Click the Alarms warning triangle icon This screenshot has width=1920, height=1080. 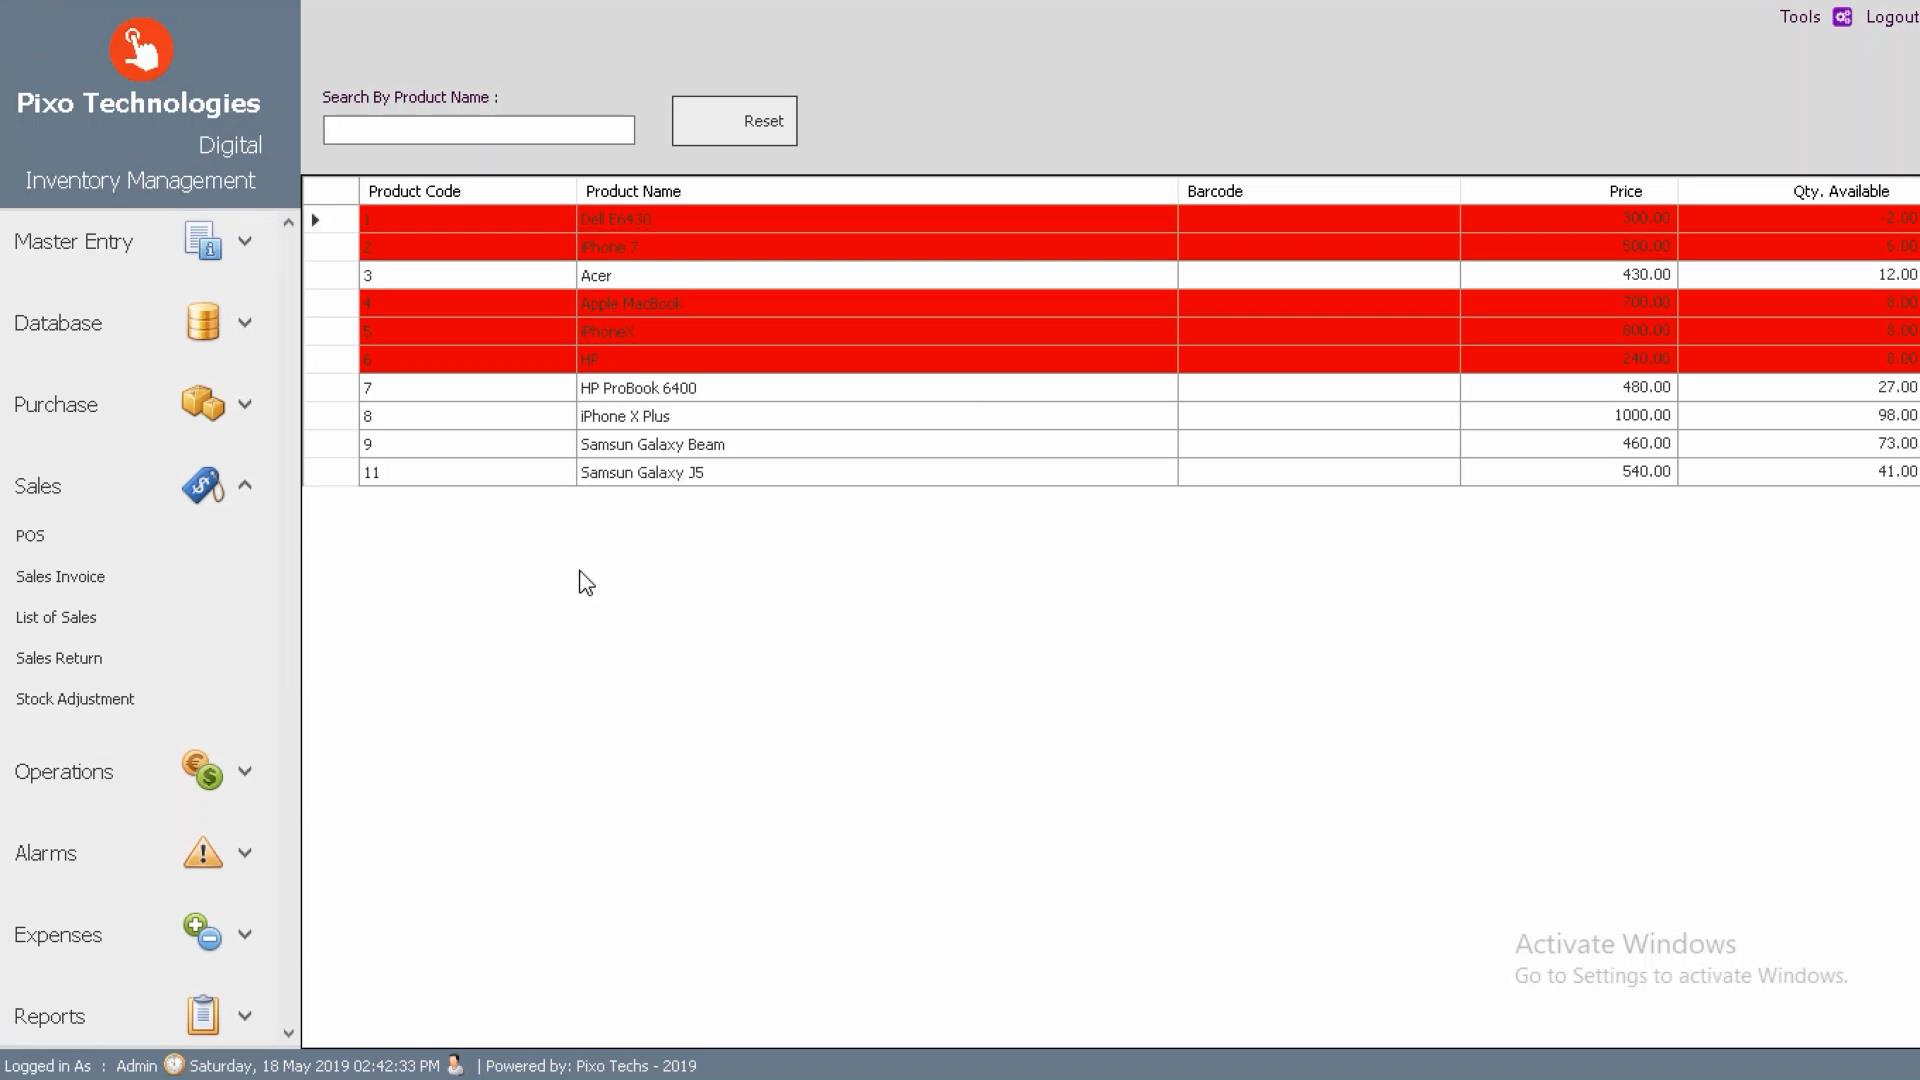(x=203, y=853)
